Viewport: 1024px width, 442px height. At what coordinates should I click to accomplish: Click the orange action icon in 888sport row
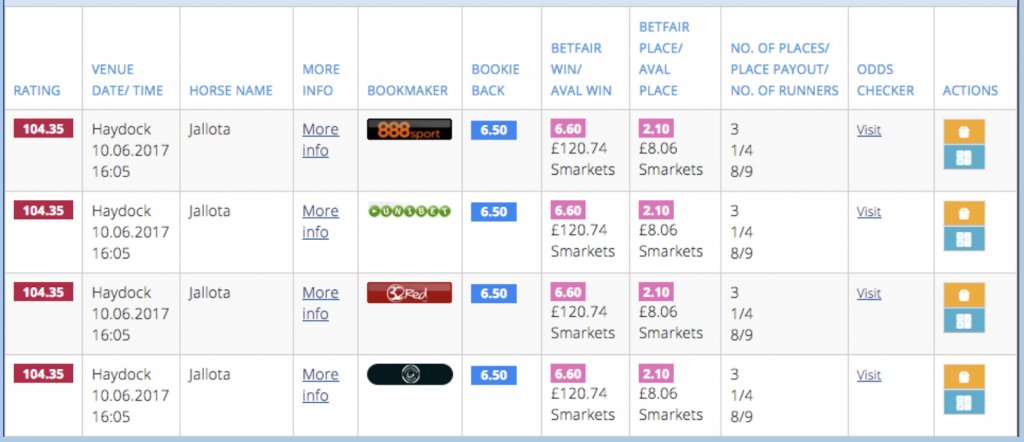(x=964, y=131)
